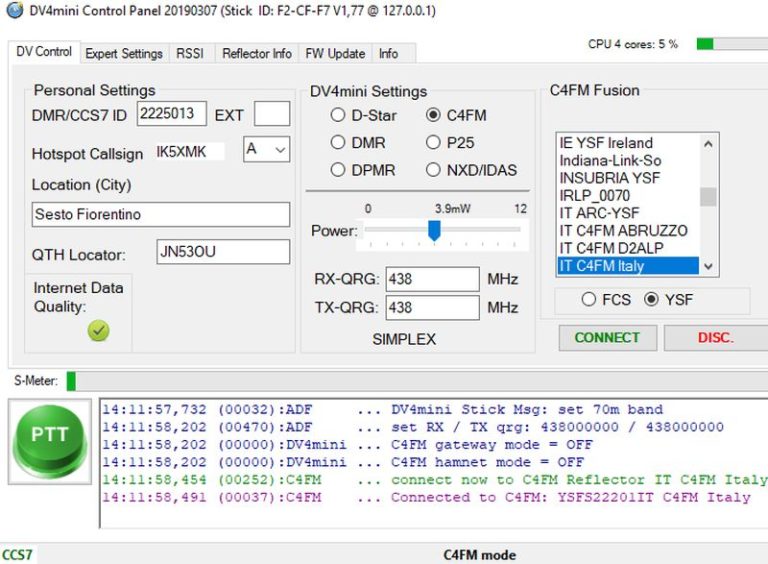Click log line 'Connected to C4FM: YSFS22201IT'

(x=426, y=497)
